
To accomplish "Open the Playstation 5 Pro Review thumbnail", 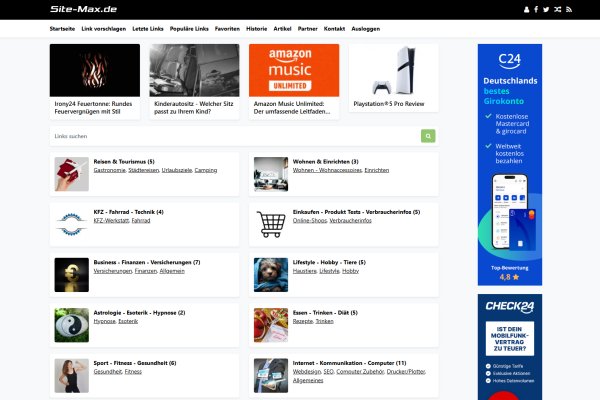I will click(394, 70).
